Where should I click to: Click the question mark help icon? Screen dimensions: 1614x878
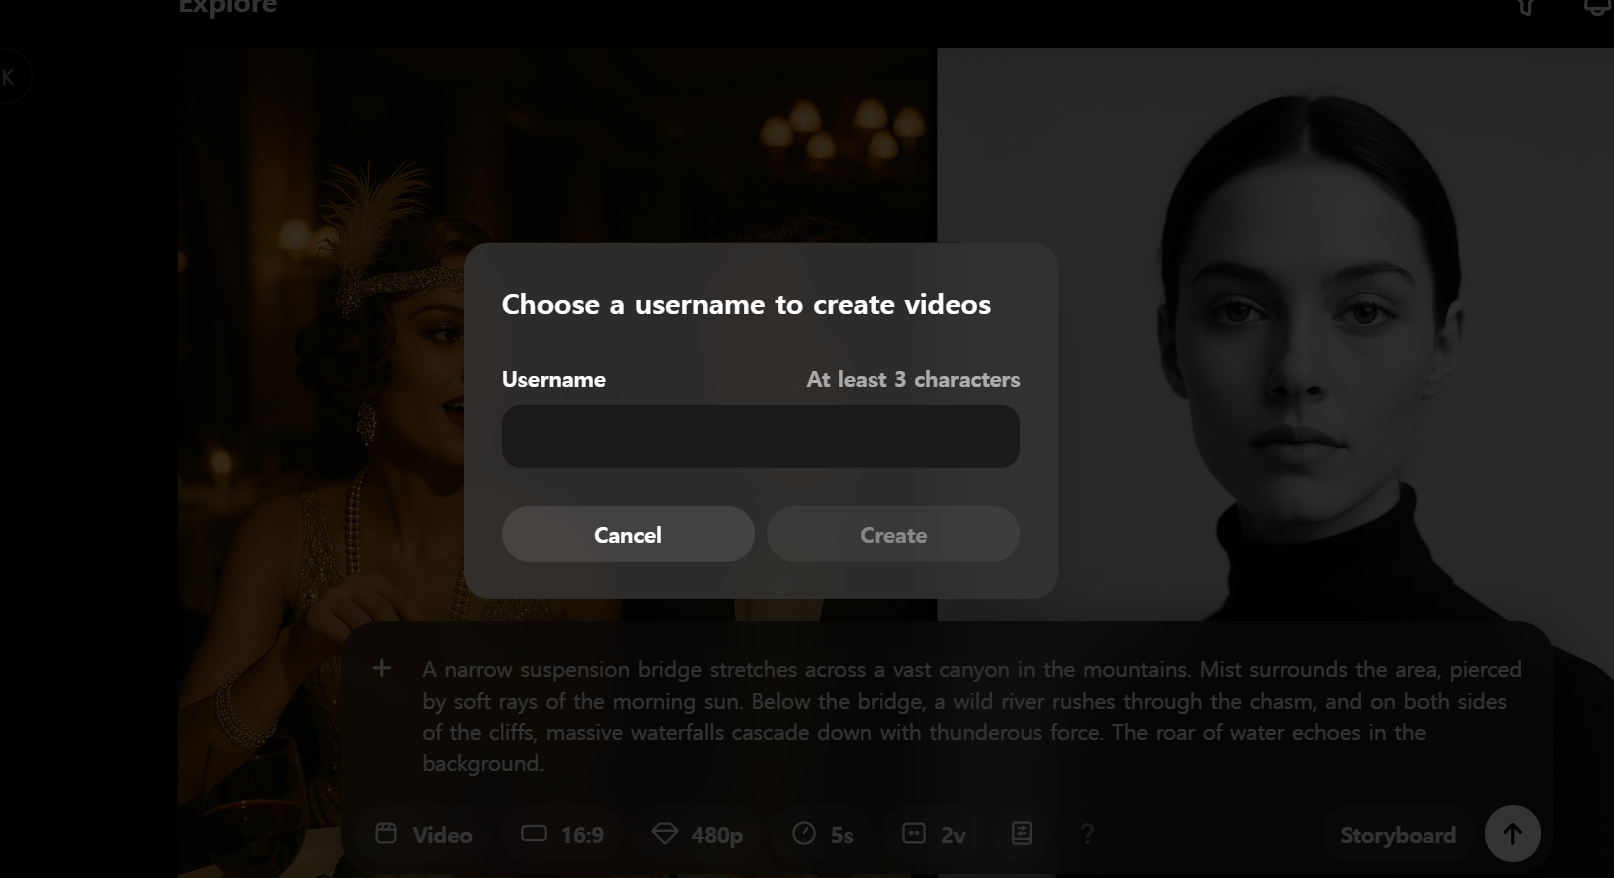pos(1087,833)
